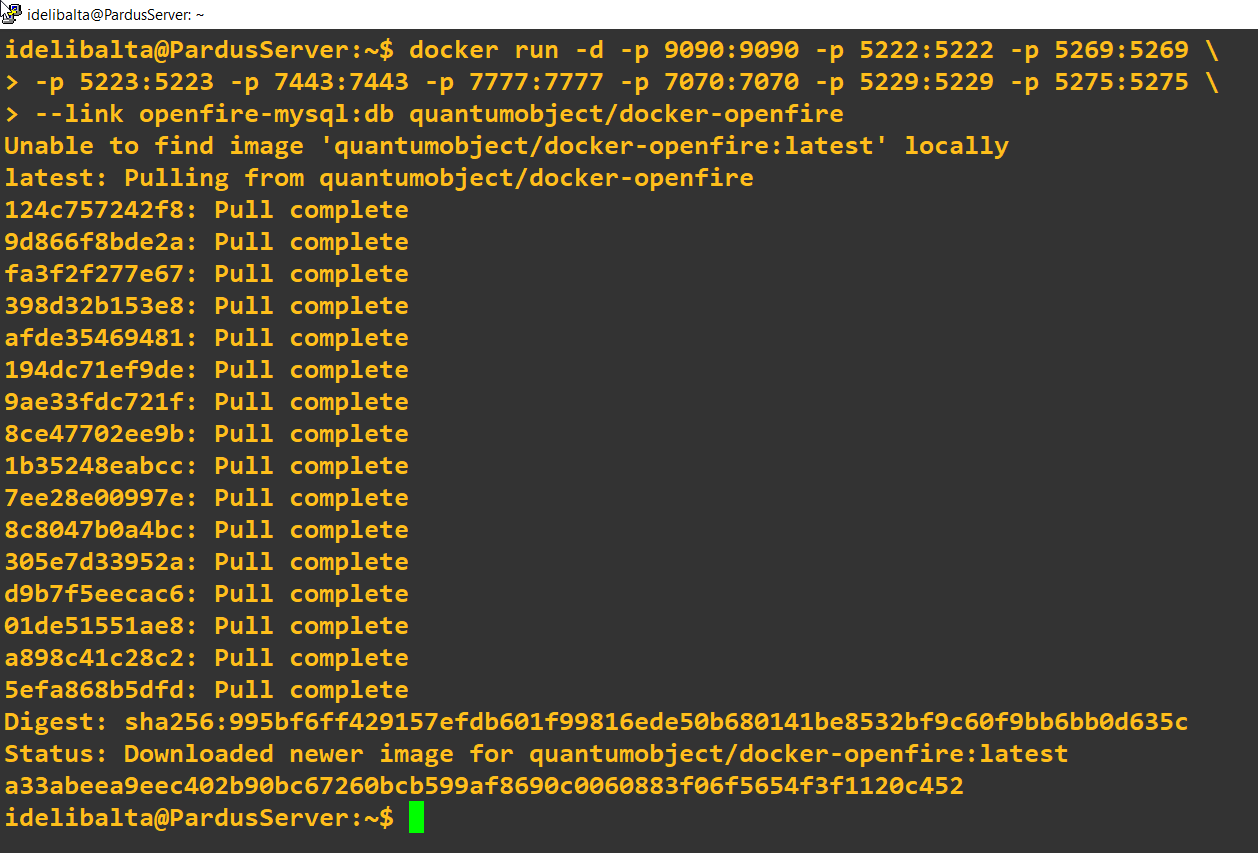This screenshot has height=853, width=1258.
Task: Click the 'Status: Downloaded newer image' line
Action: (x=536, y=753)
